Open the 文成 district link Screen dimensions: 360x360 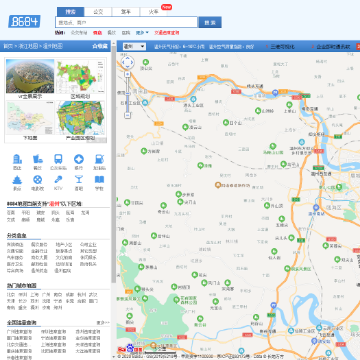11,220
